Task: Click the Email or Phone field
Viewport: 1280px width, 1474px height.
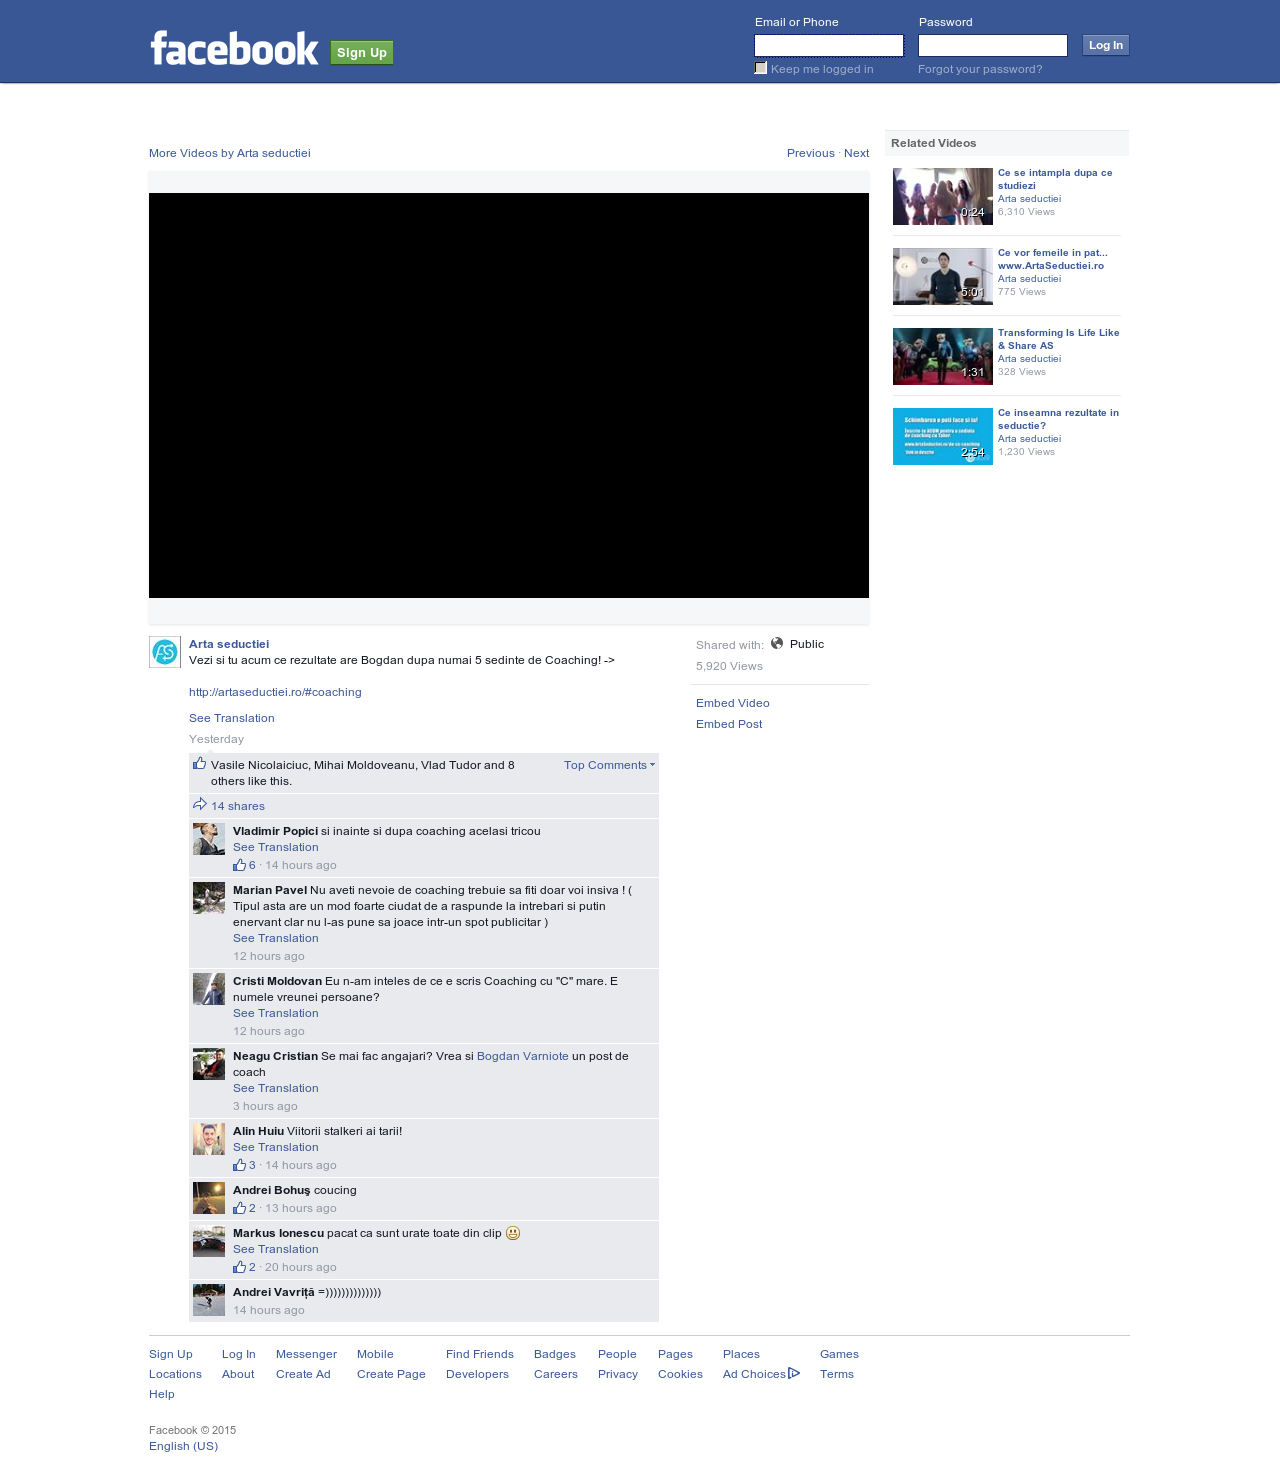Action: click(x=829, y=45)
